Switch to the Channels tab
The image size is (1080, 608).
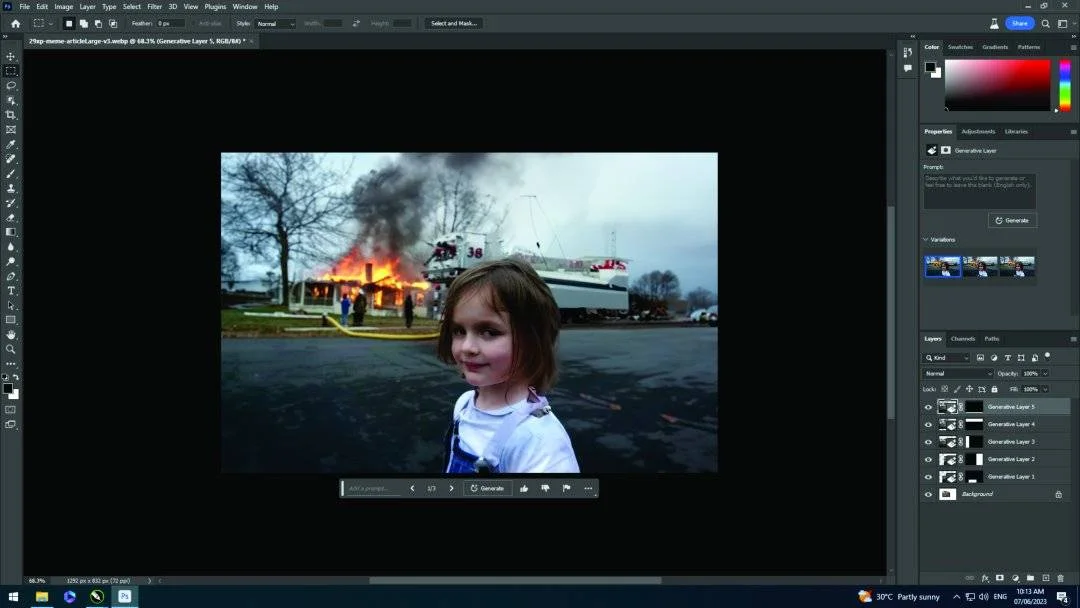coord(963,339)
